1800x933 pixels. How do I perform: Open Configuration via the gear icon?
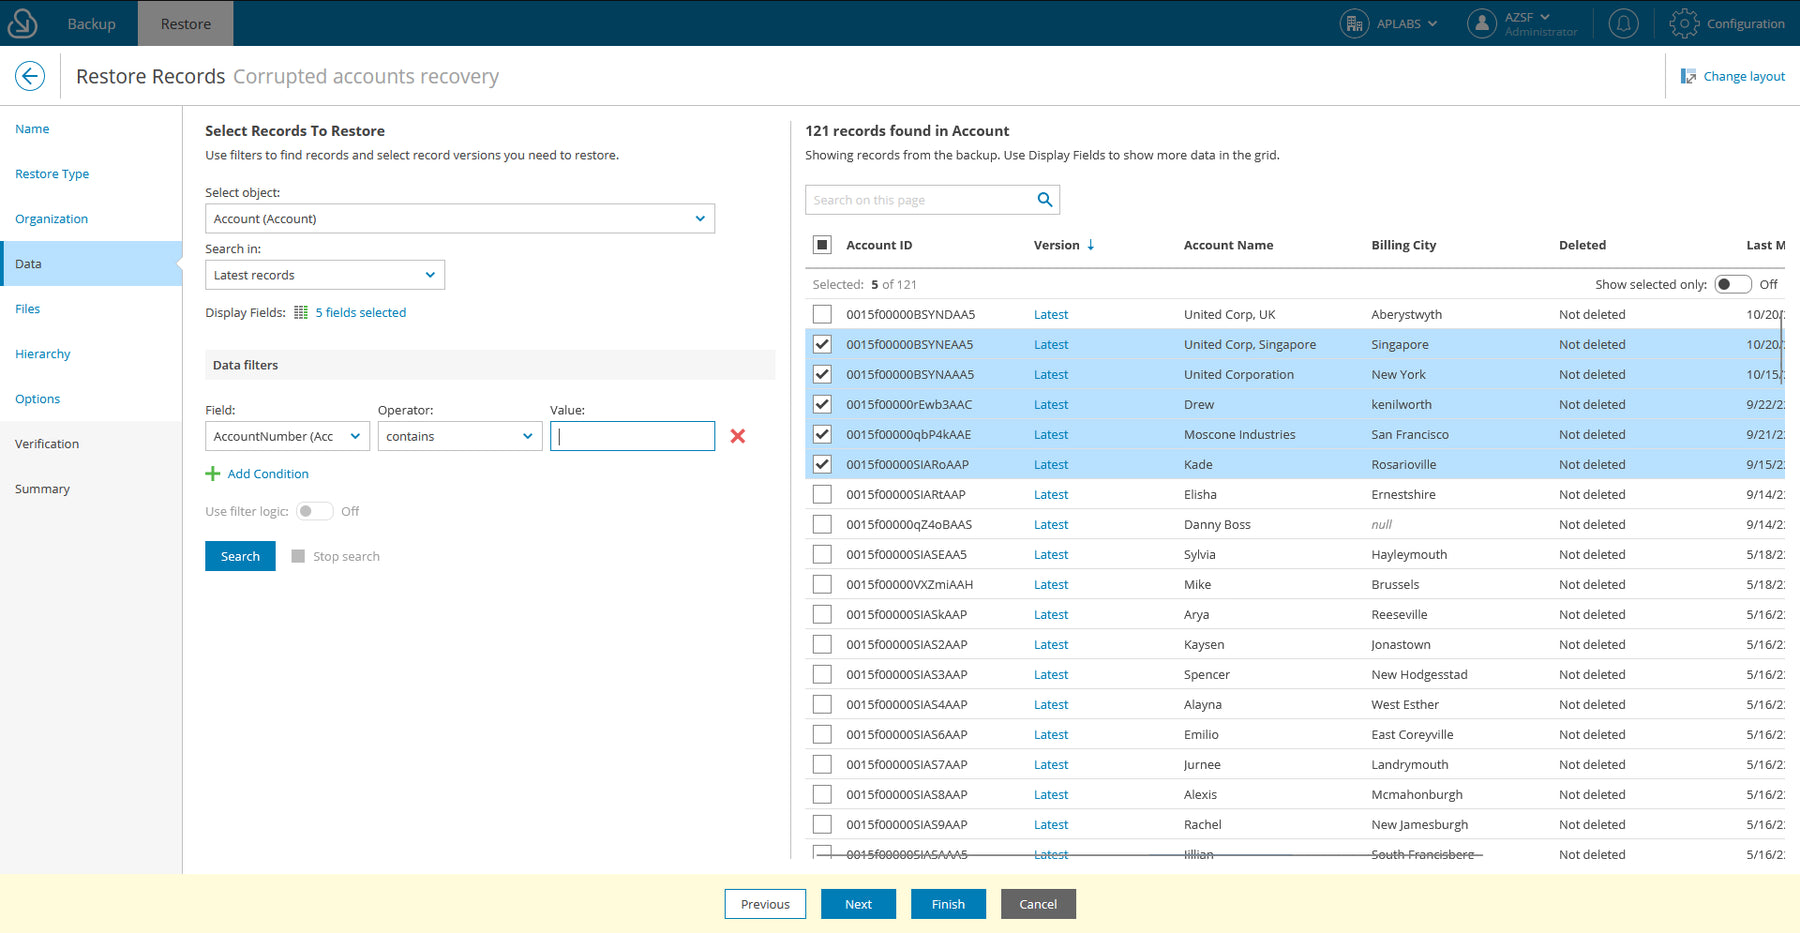tap(1684, 23)
